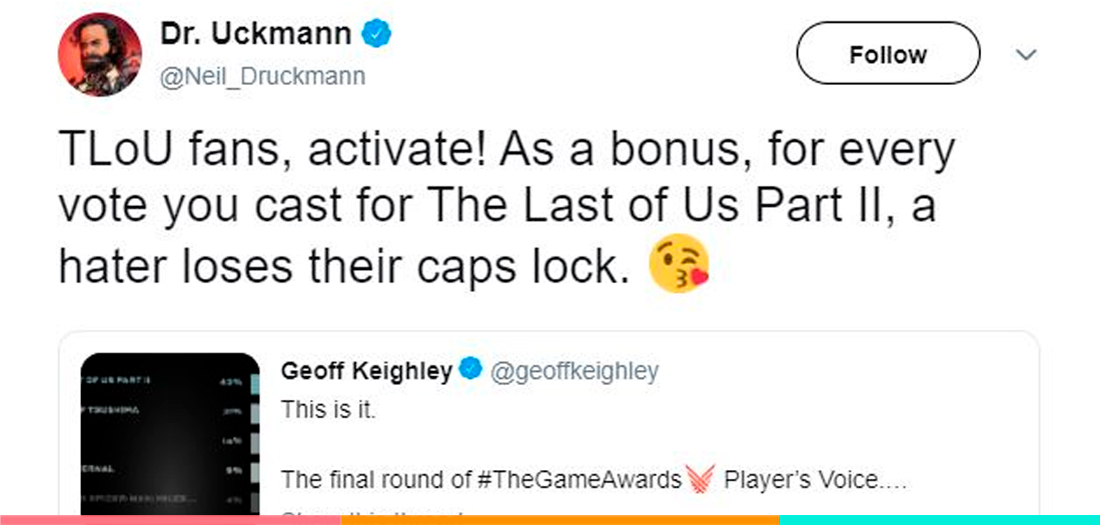Click the "This is it." quoted tweet line

coord(328,411)
